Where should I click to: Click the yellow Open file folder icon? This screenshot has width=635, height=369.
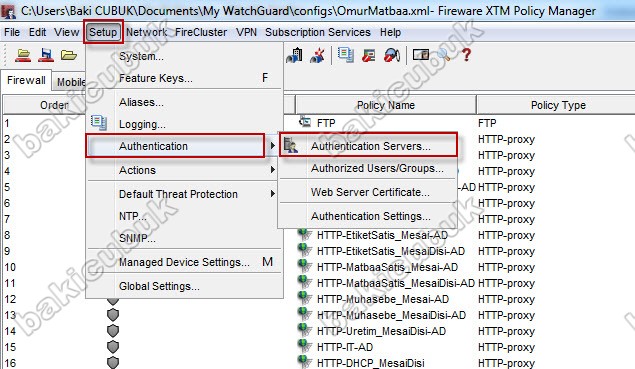click(x=68, y=55)
